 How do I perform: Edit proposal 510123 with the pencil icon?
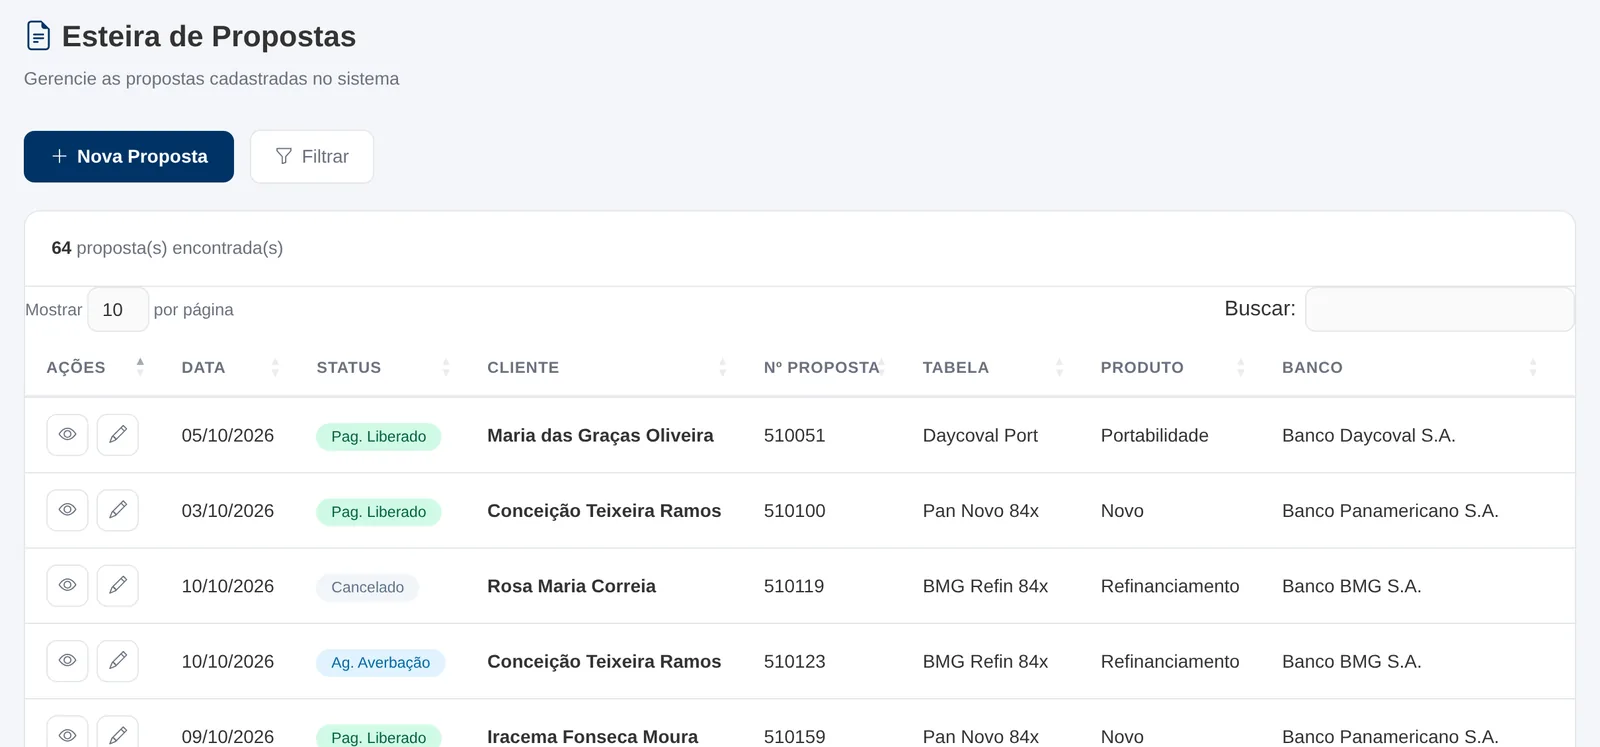pos(118,661)
